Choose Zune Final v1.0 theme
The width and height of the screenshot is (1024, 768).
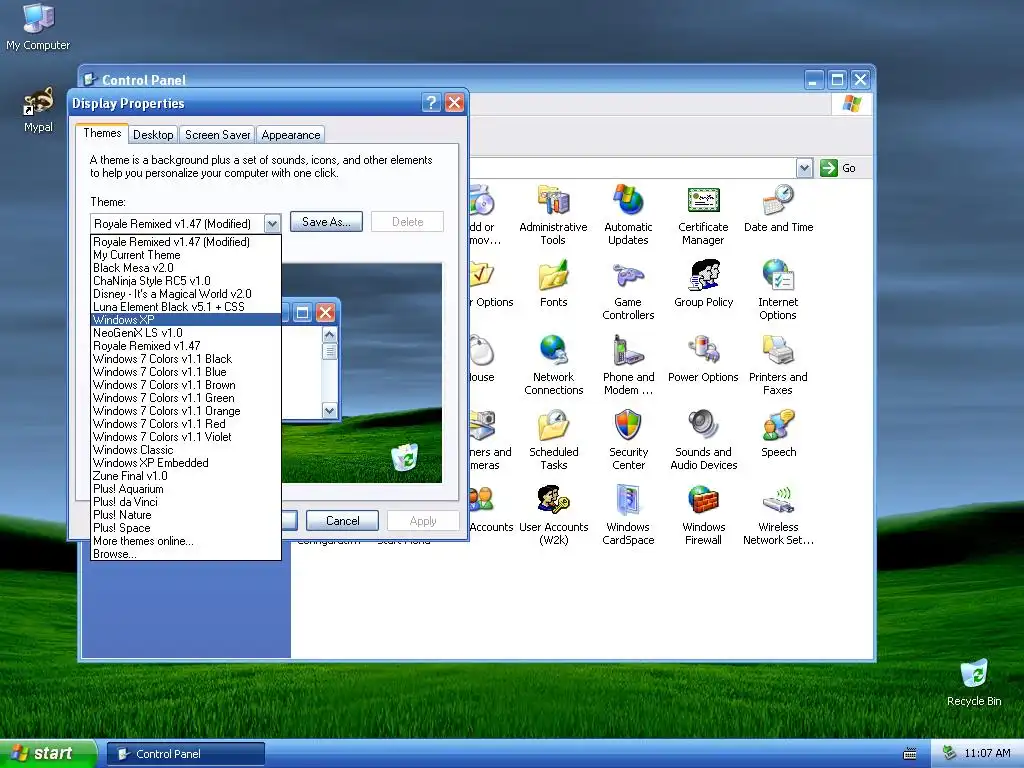185,476
